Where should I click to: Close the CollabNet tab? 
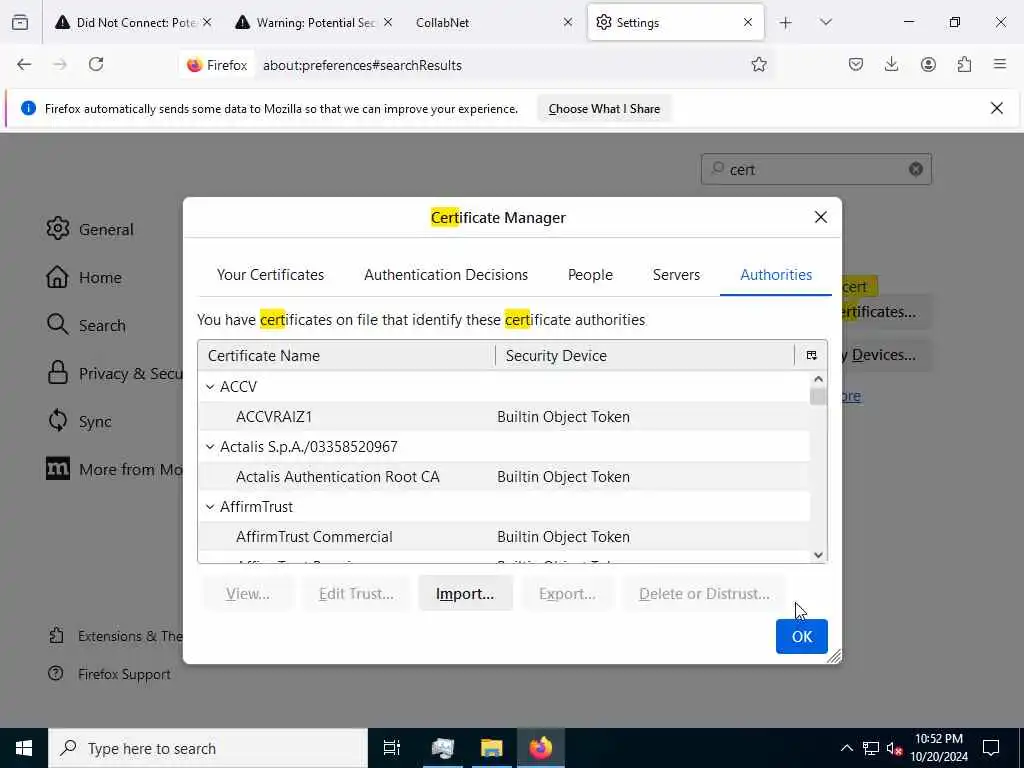(x=568, y=23)
